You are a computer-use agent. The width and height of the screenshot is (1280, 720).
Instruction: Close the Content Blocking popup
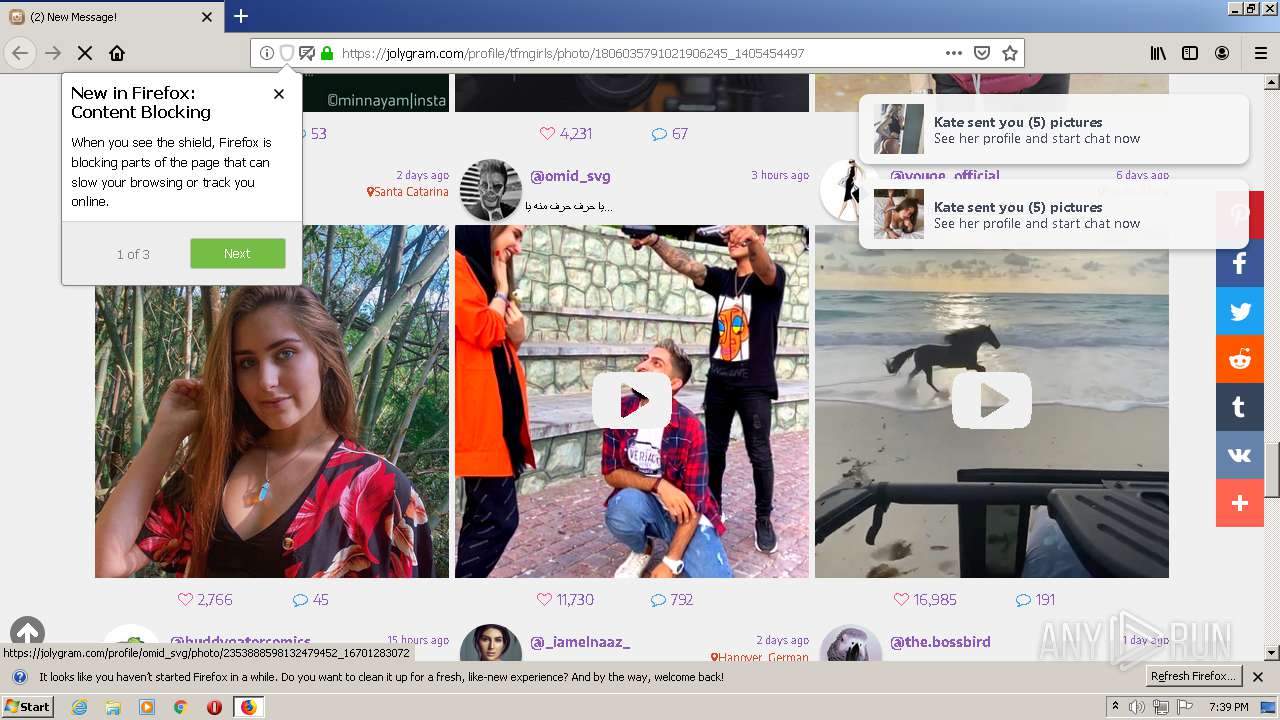(279, 93)
